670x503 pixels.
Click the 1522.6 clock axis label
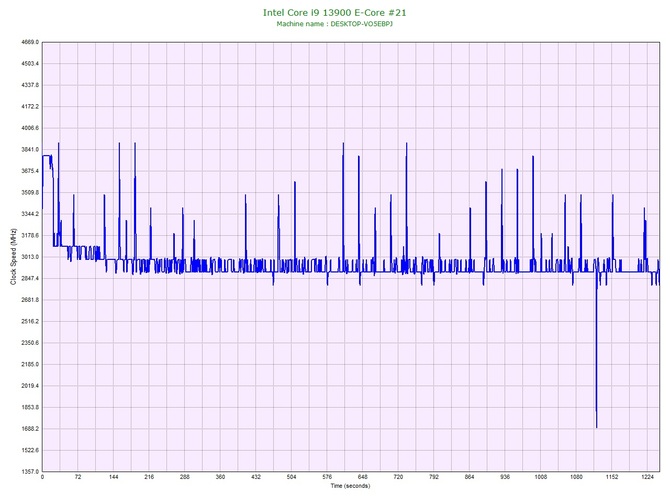(30, 450)
